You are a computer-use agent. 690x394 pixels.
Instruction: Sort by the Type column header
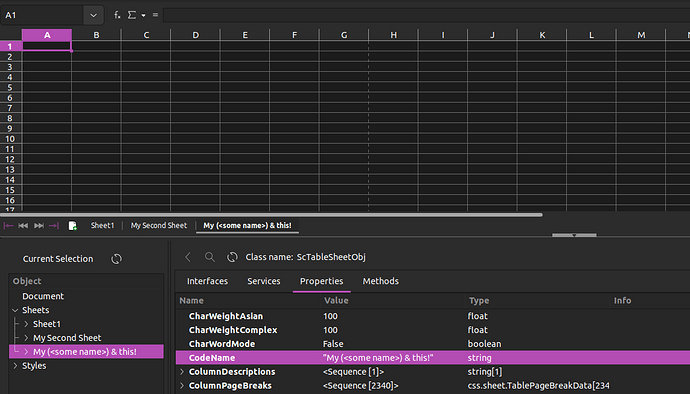pyautogui.click(x=479, y=301)
